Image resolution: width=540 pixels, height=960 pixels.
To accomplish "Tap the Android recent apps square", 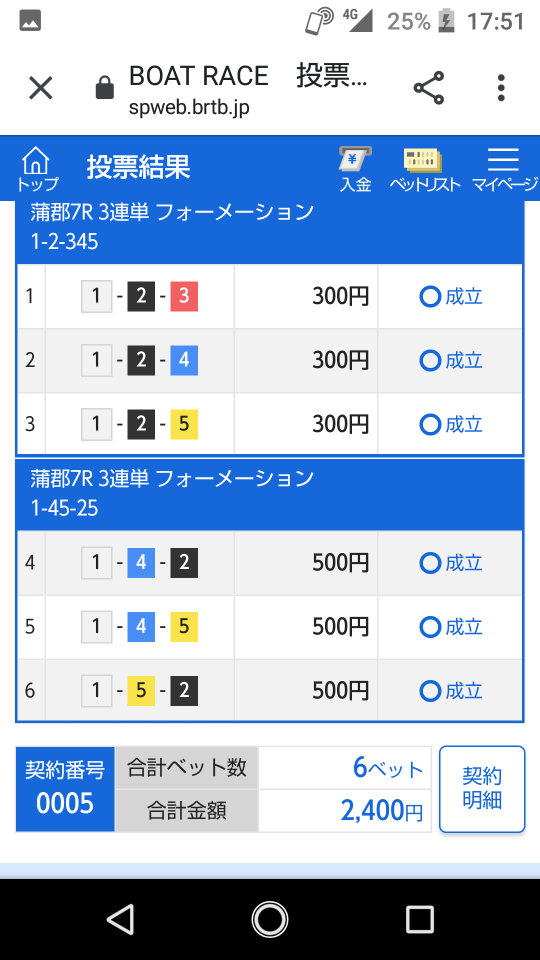I will tap(419, 919).
